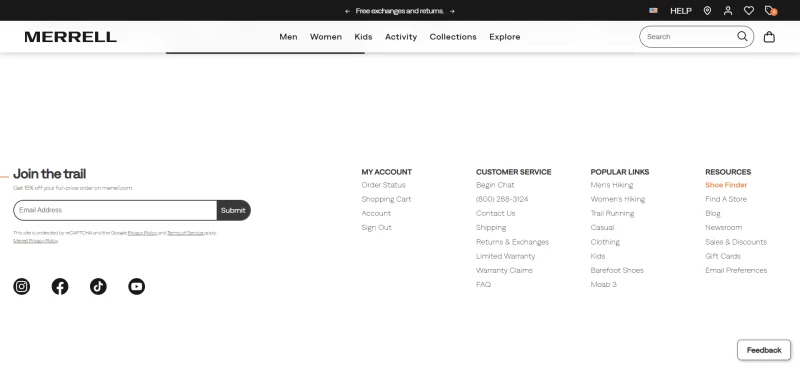Click Begin Chat link
This screenshot has width=800, height=366.
[495, 185]
